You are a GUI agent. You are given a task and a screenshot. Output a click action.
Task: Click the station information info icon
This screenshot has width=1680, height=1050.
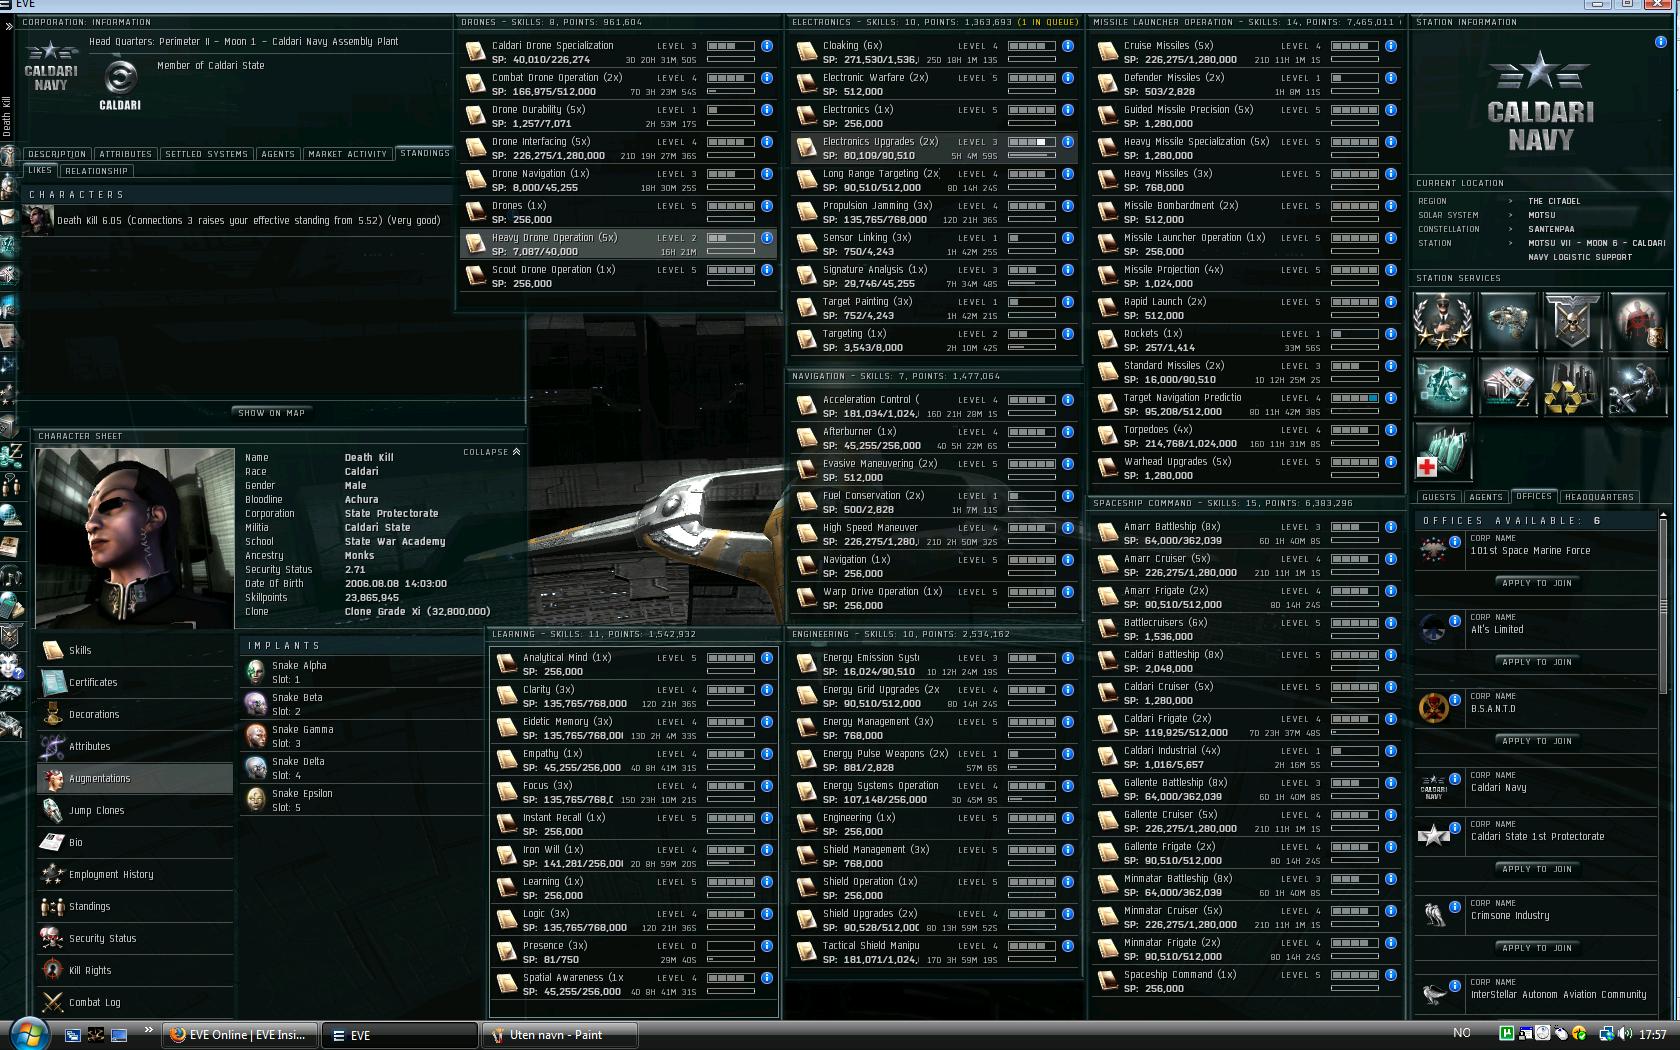(x=1661, y=42)
